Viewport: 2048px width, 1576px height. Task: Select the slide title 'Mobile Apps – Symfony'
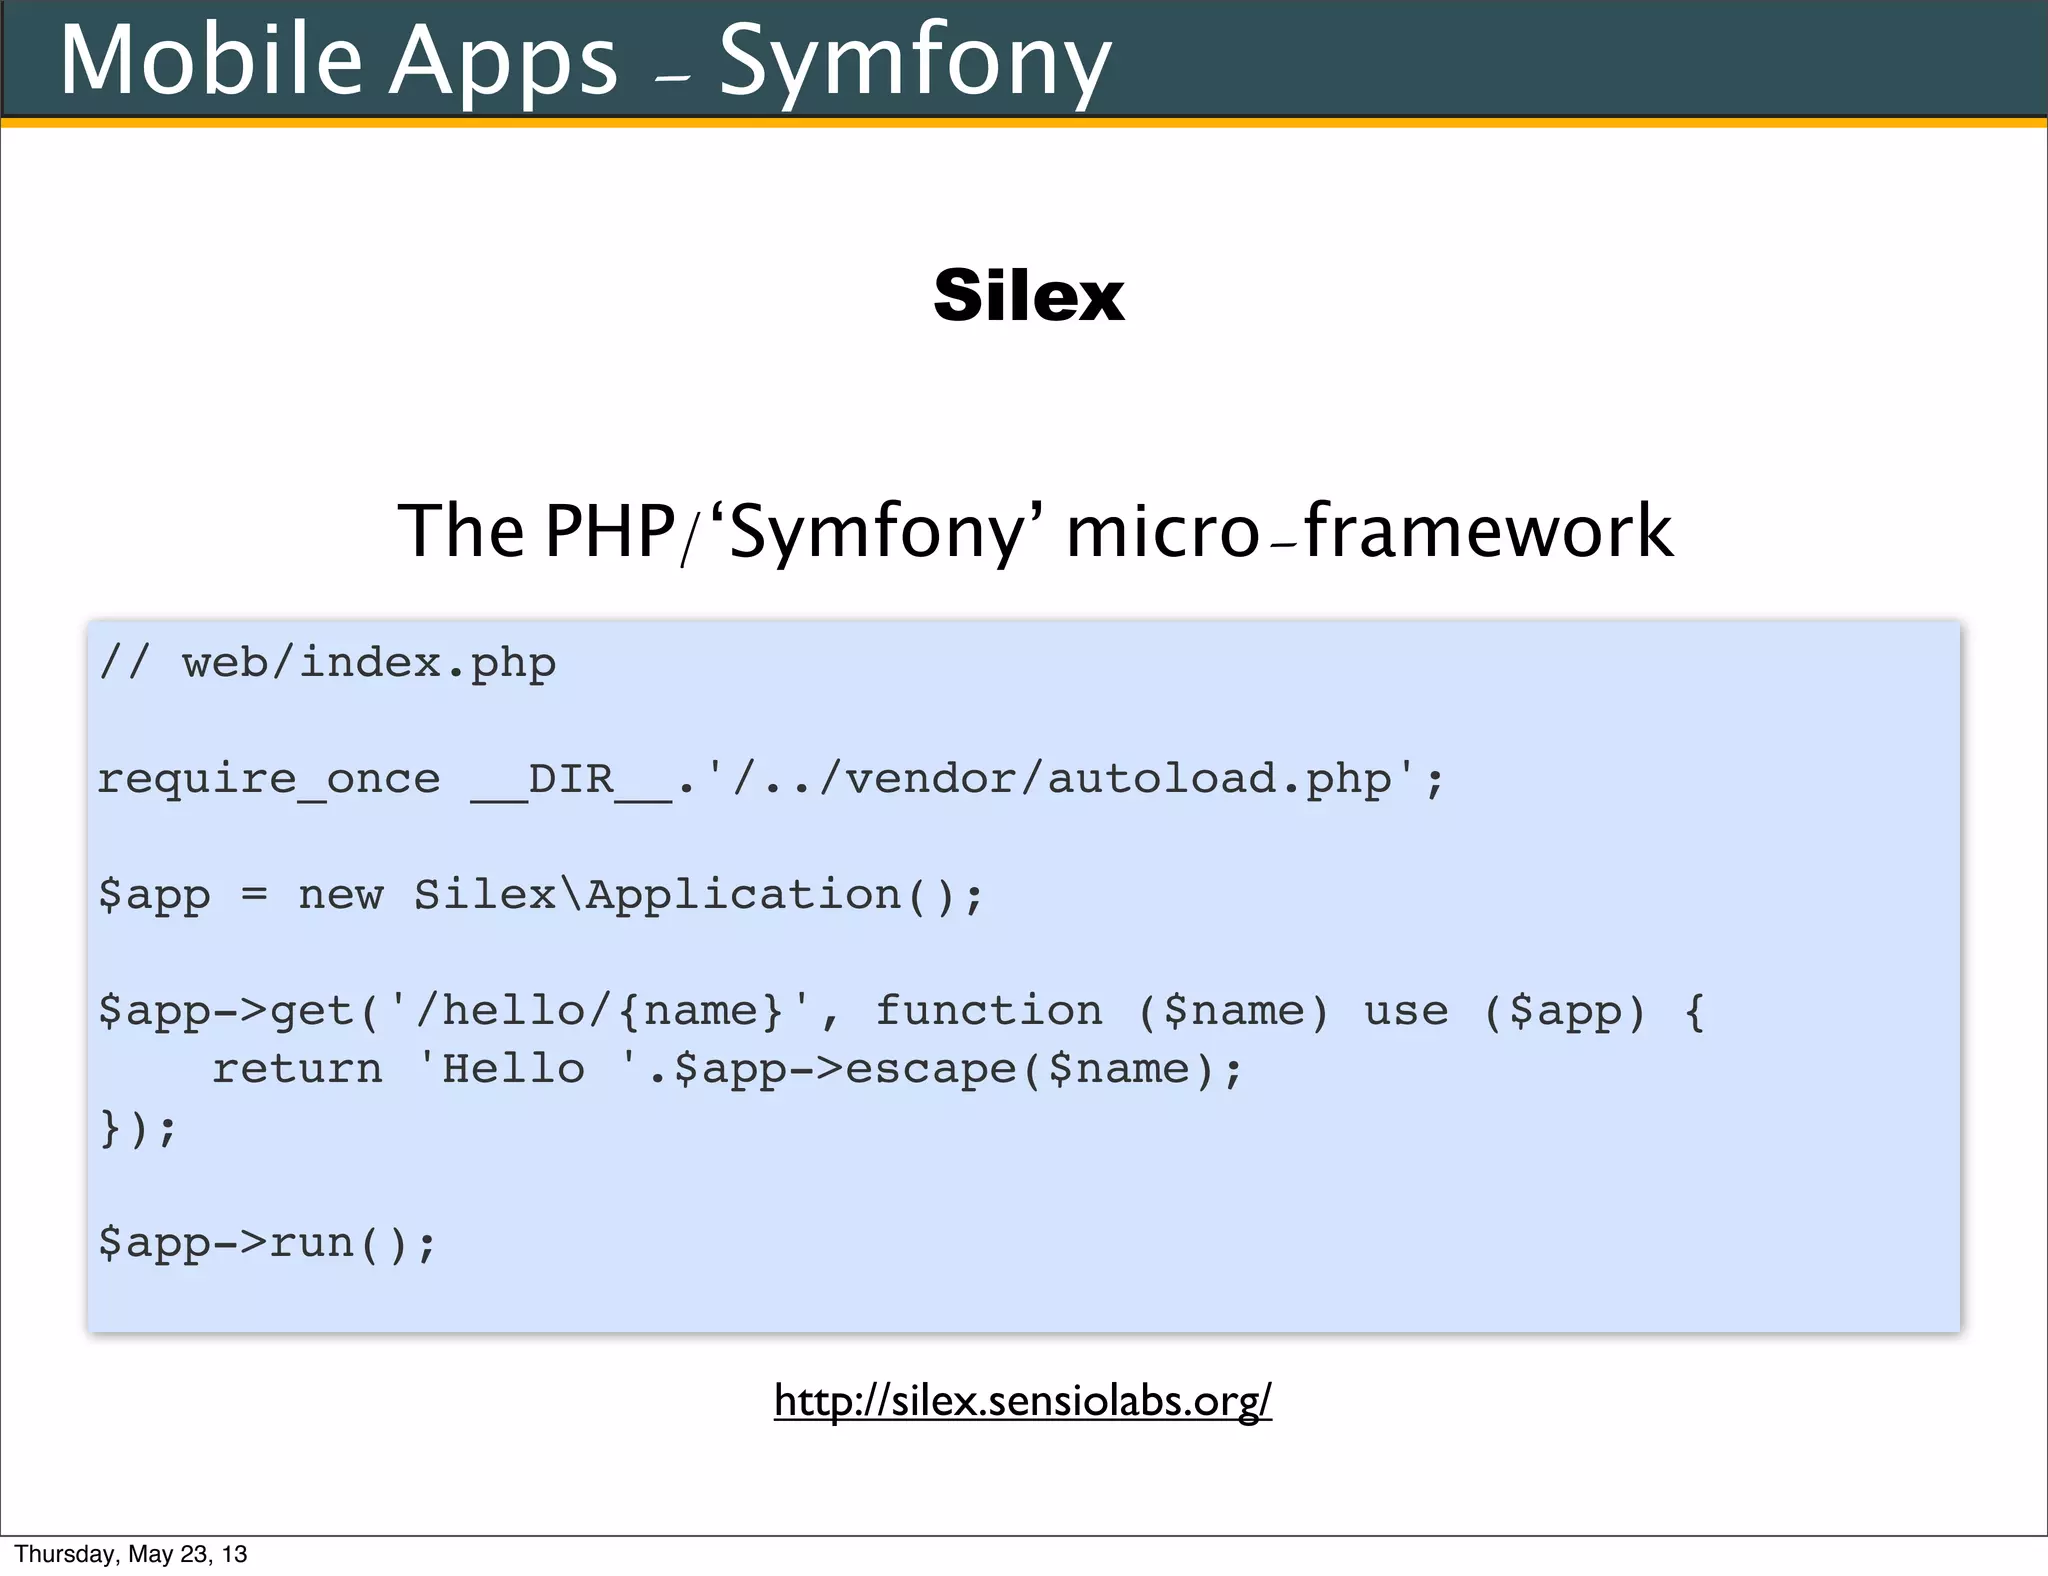(x=585, y=62)
